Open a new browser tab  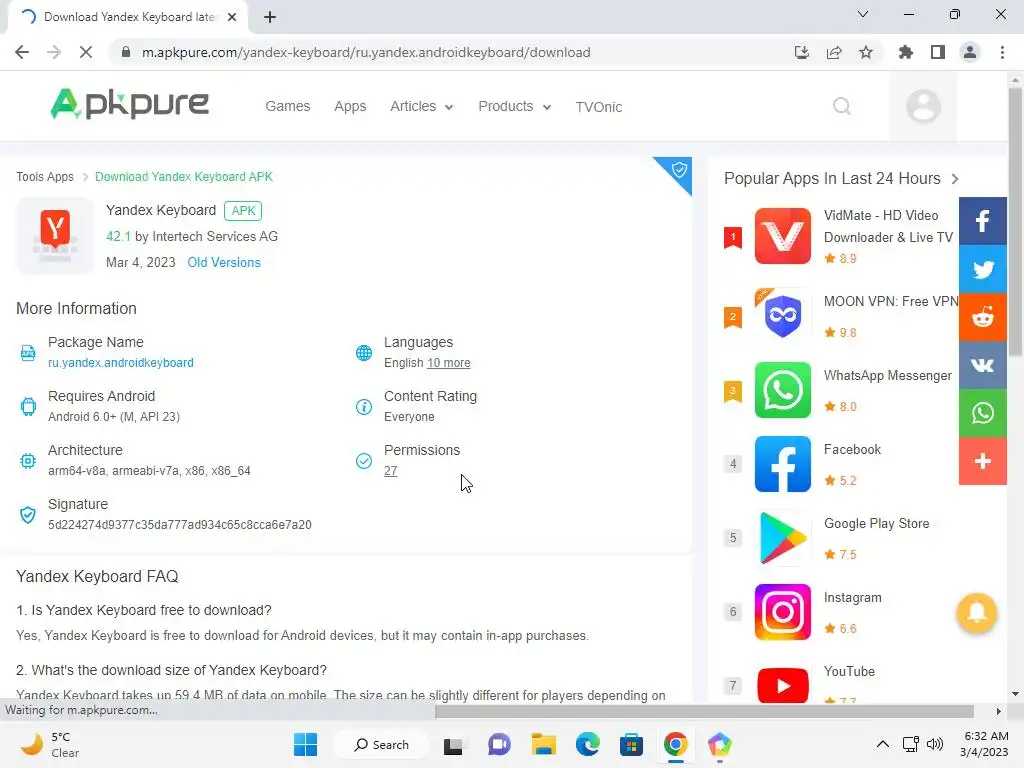[x=270, y=17]
